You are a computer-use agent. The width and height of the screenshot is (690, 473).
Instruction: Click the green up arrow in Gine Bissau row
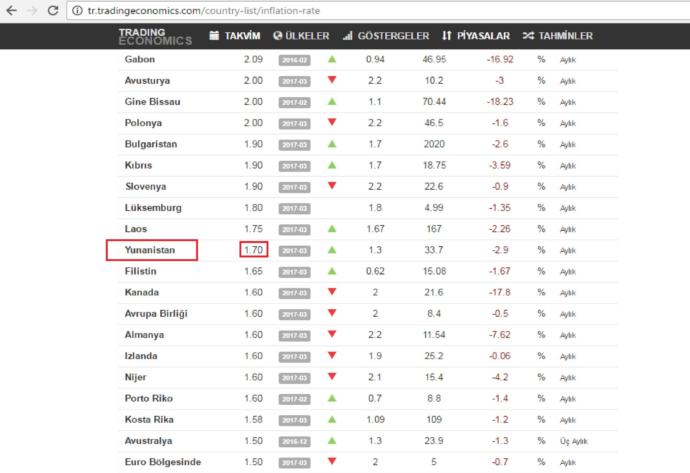332,101
